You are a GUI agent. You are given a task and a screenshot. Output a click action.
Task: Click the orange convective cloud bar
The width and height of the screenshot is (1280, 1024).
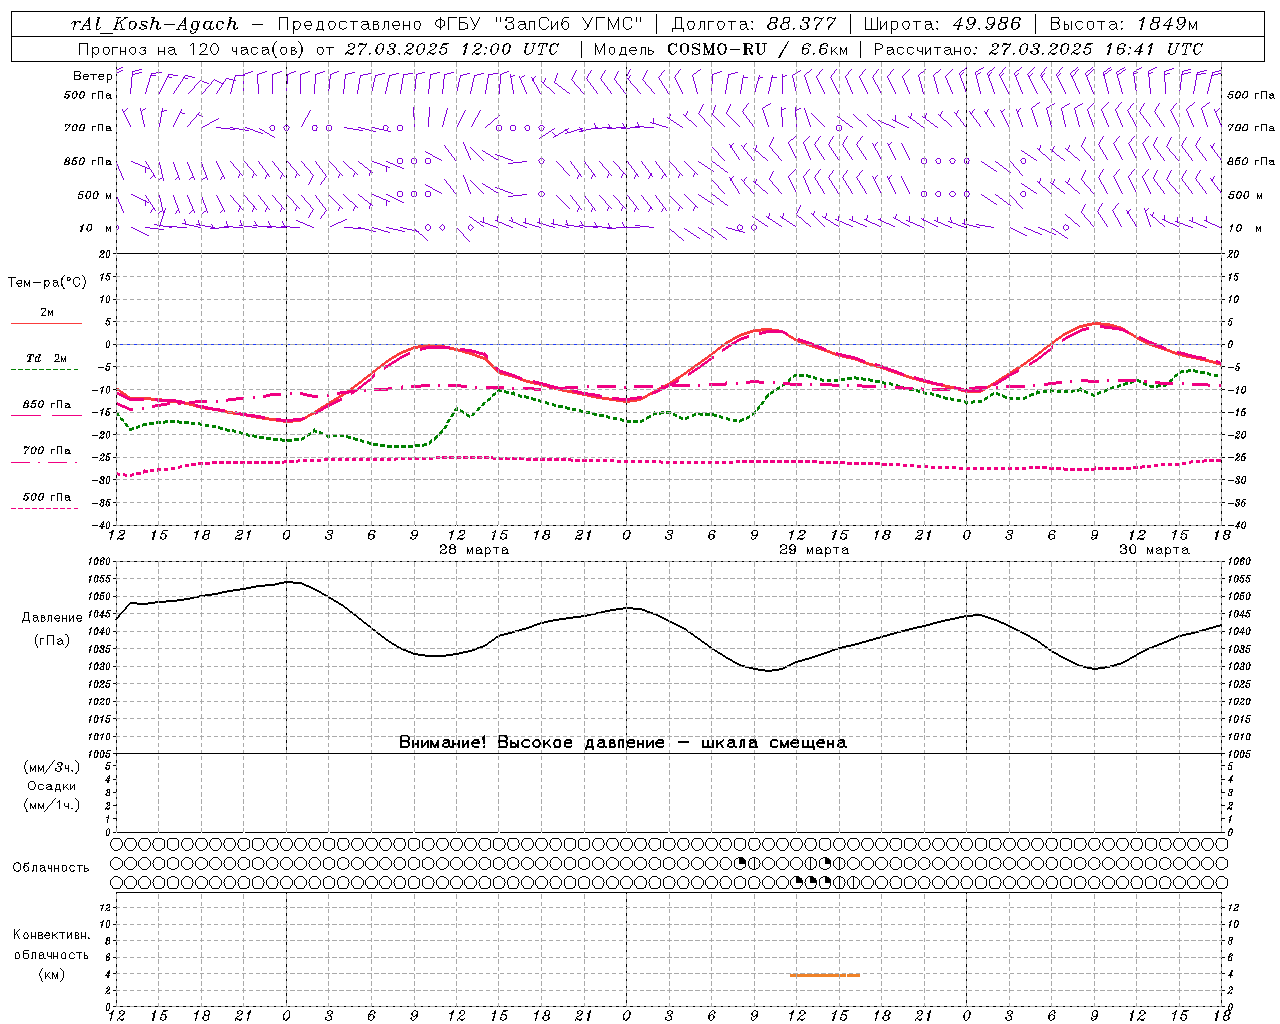point(824,975)
